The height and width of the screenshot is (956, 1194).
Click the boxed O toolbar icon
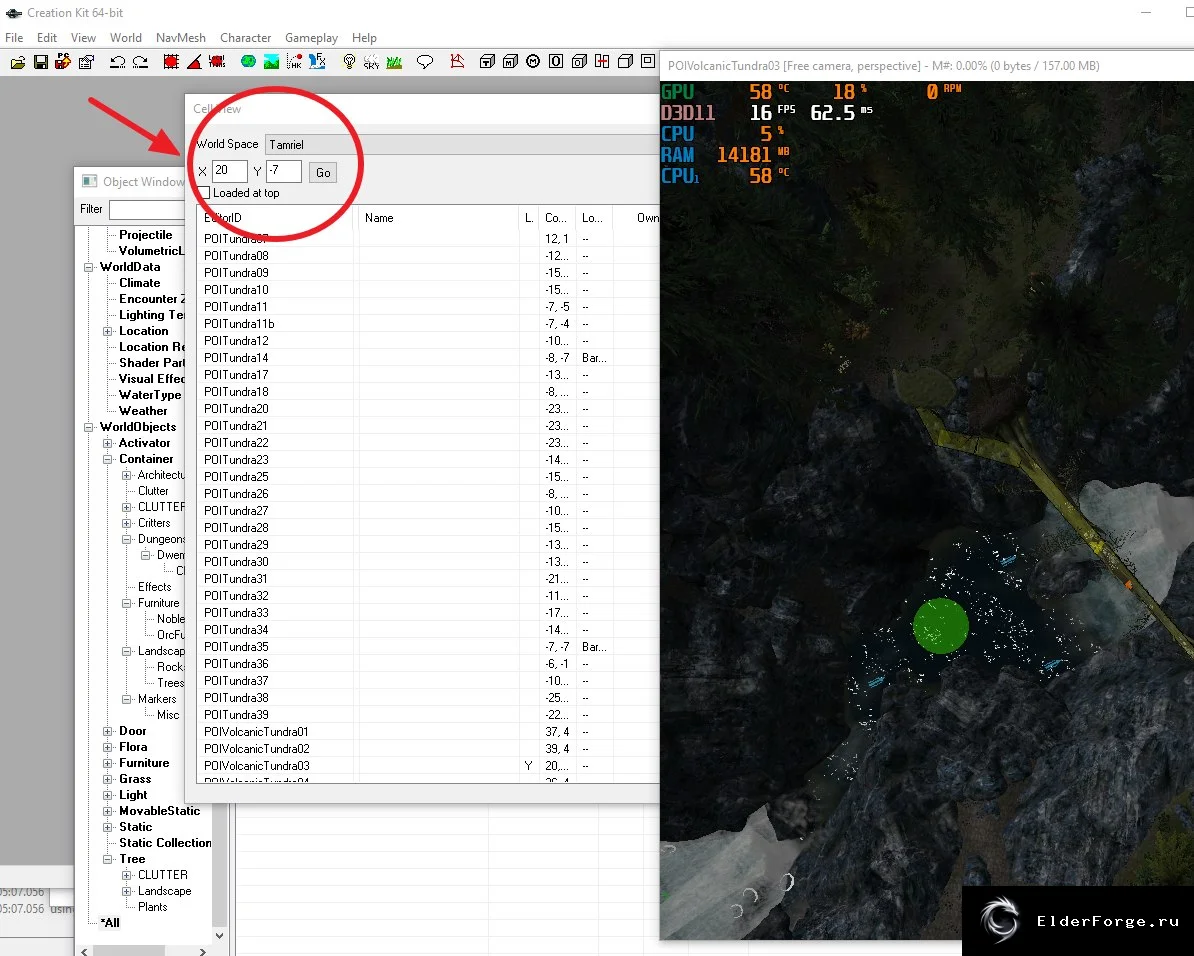pyautogui.click(x=556, y=62)
